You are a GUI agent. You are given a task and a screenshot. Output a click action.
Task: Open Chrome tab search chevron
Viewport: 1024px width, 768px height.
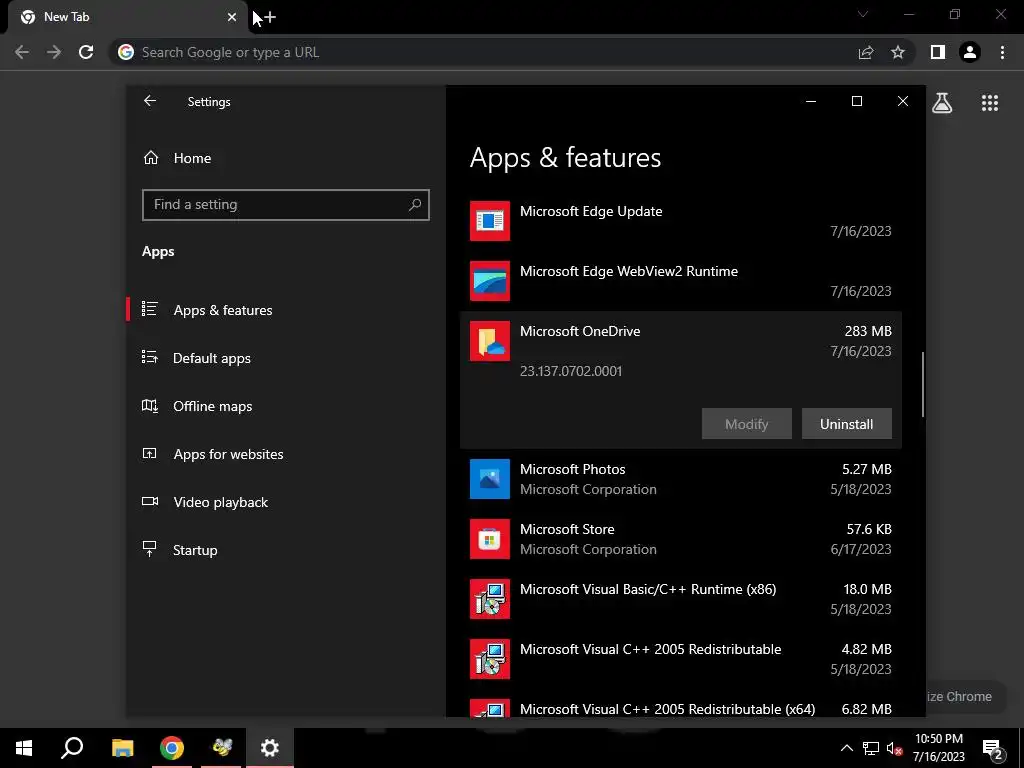pos(863,14)
